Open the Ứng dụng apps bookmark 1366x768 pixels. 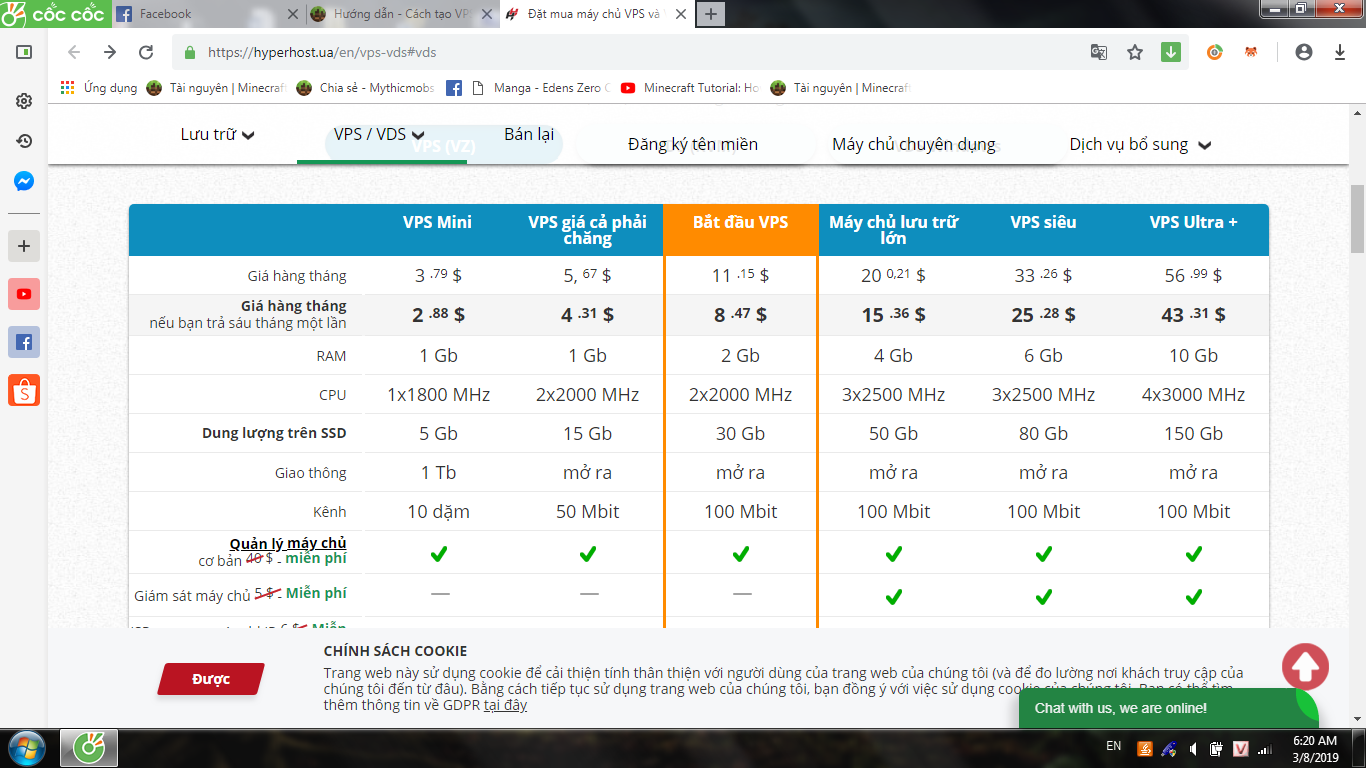tap(99, 88)
